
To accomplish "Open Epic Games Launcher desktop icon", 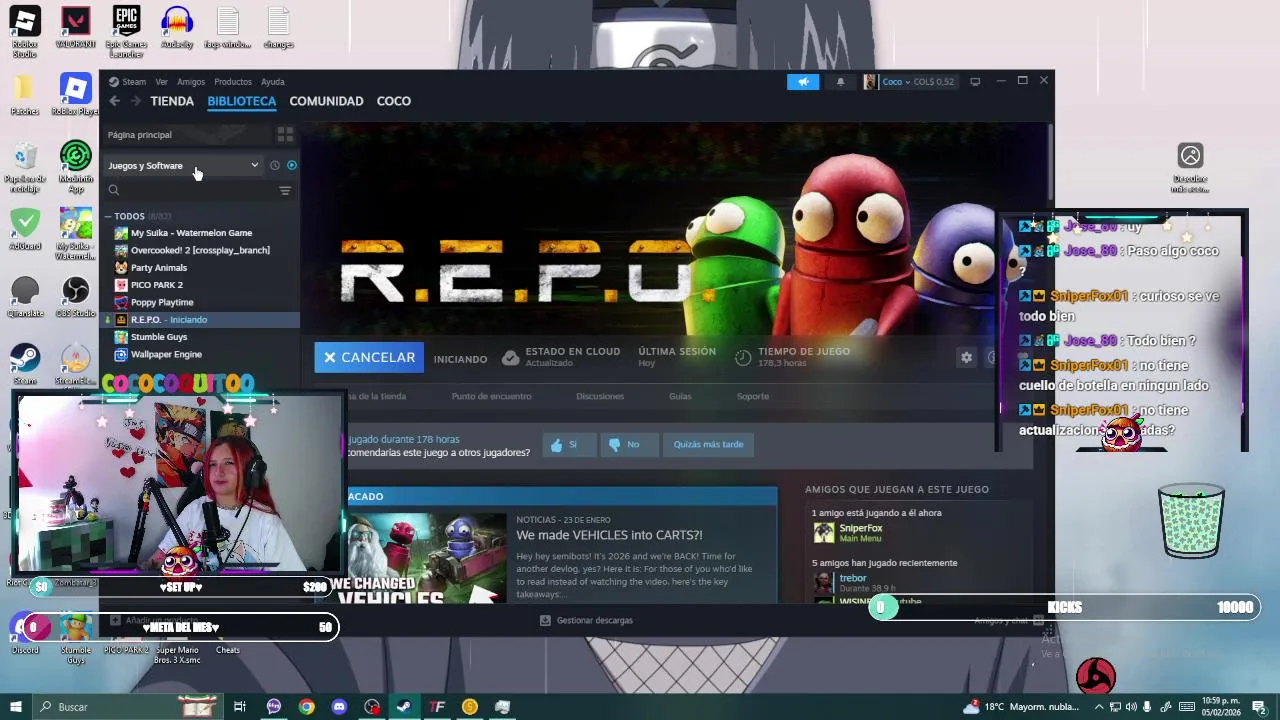I will coord(126,32).
